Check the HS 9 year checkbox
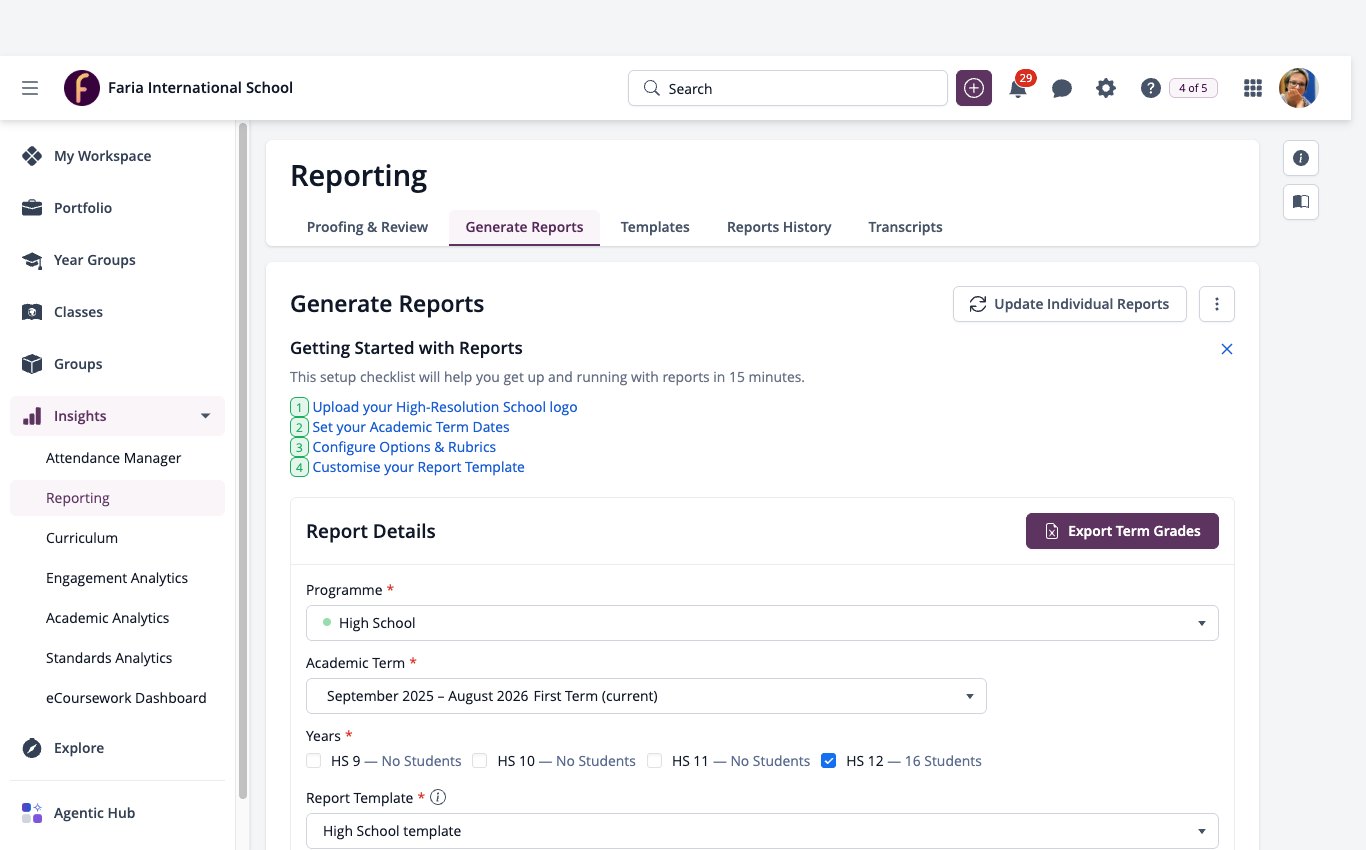This screenshot has height=850, width=1366. coord(314,761)
